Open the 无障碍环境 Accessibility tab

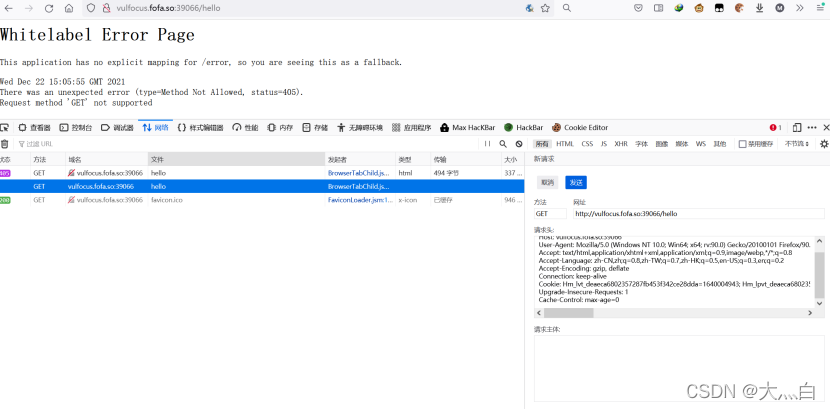[x=360, y=127]
